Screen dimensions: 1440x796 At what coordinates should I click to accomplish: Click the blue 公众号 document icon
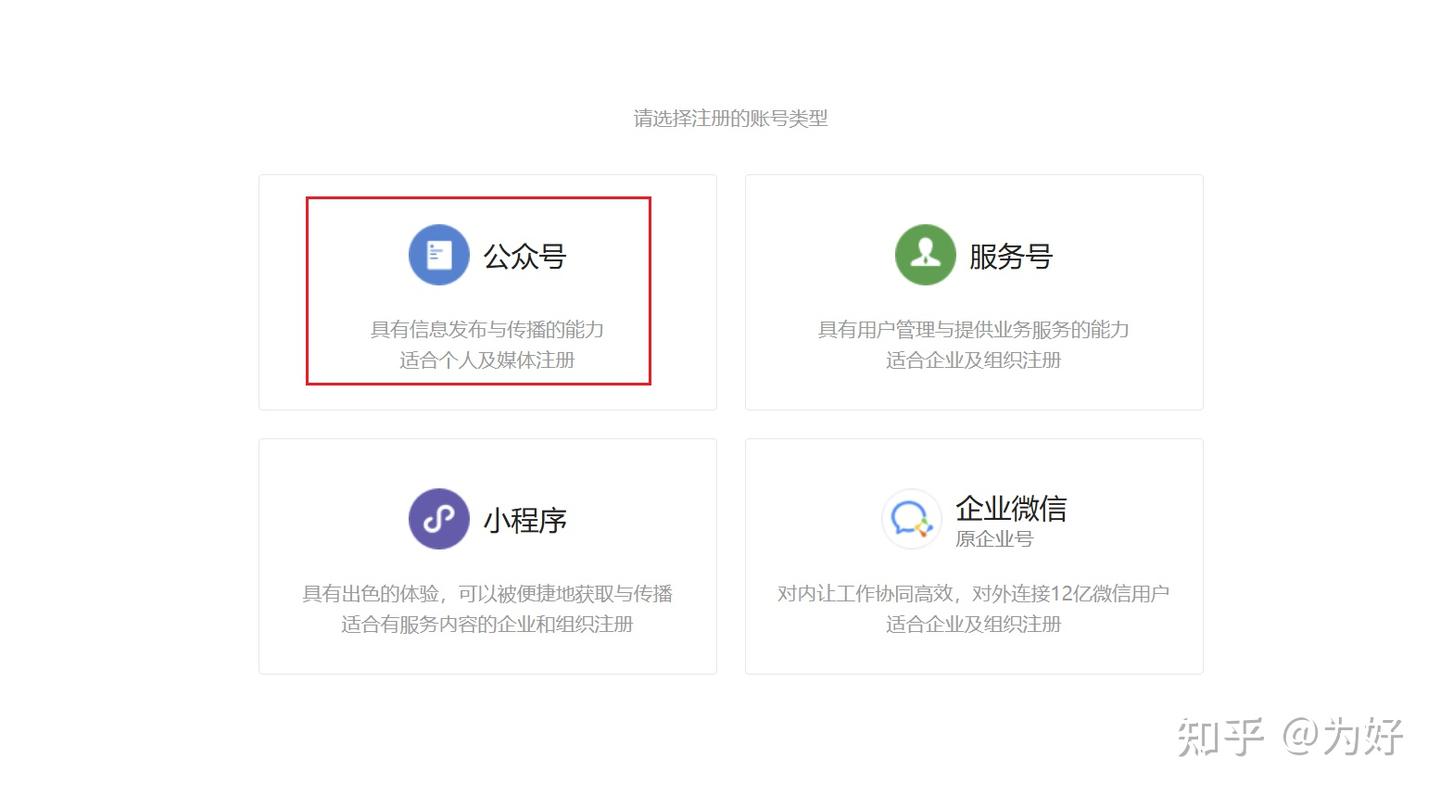(x=439, y=255)
